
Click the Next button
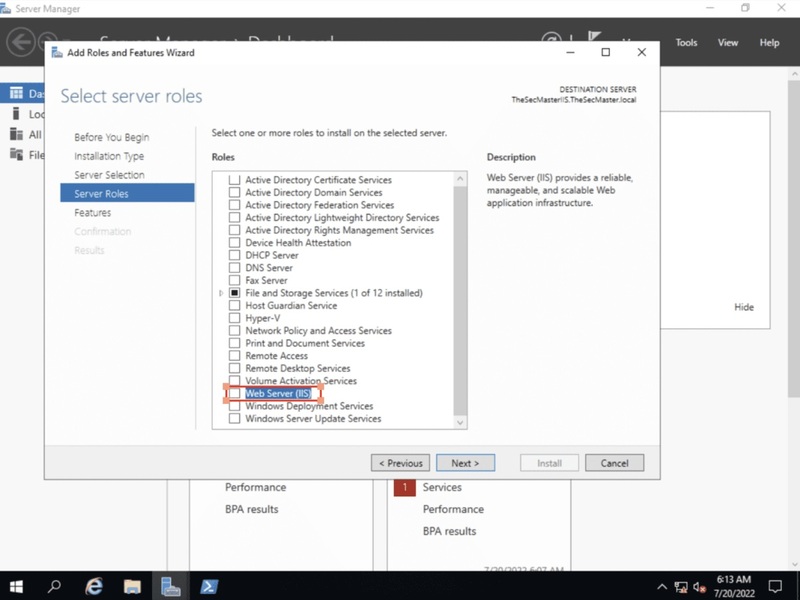(x=465, y=463)
